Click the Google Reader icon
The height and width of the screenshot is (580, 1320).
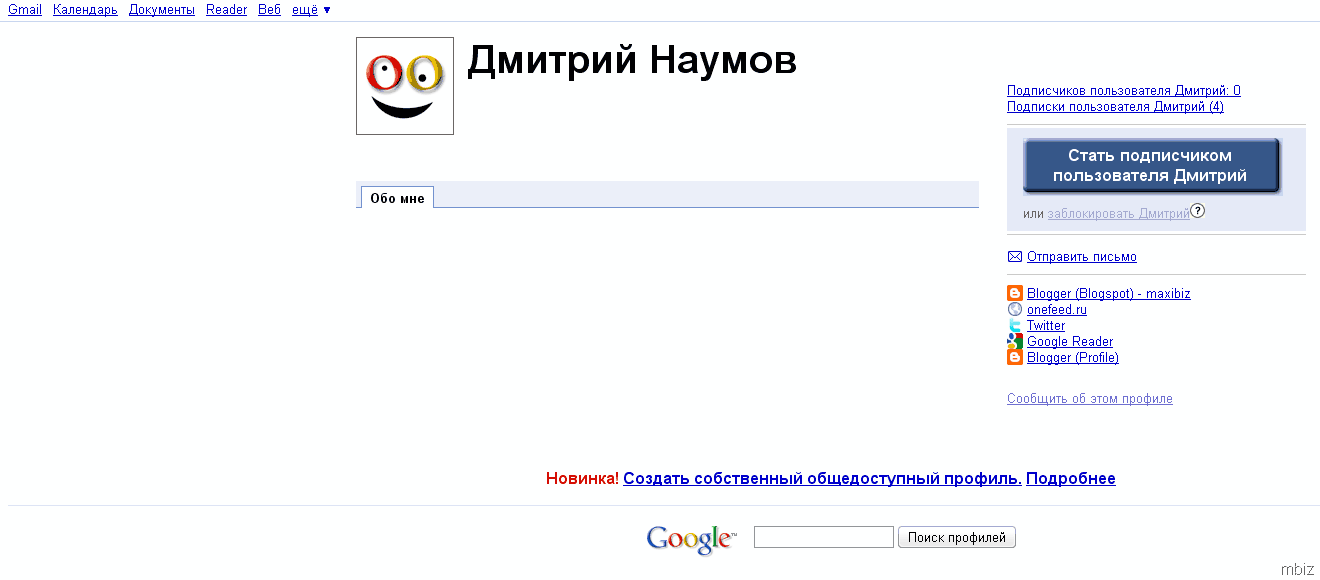(x=1015, y=342)
